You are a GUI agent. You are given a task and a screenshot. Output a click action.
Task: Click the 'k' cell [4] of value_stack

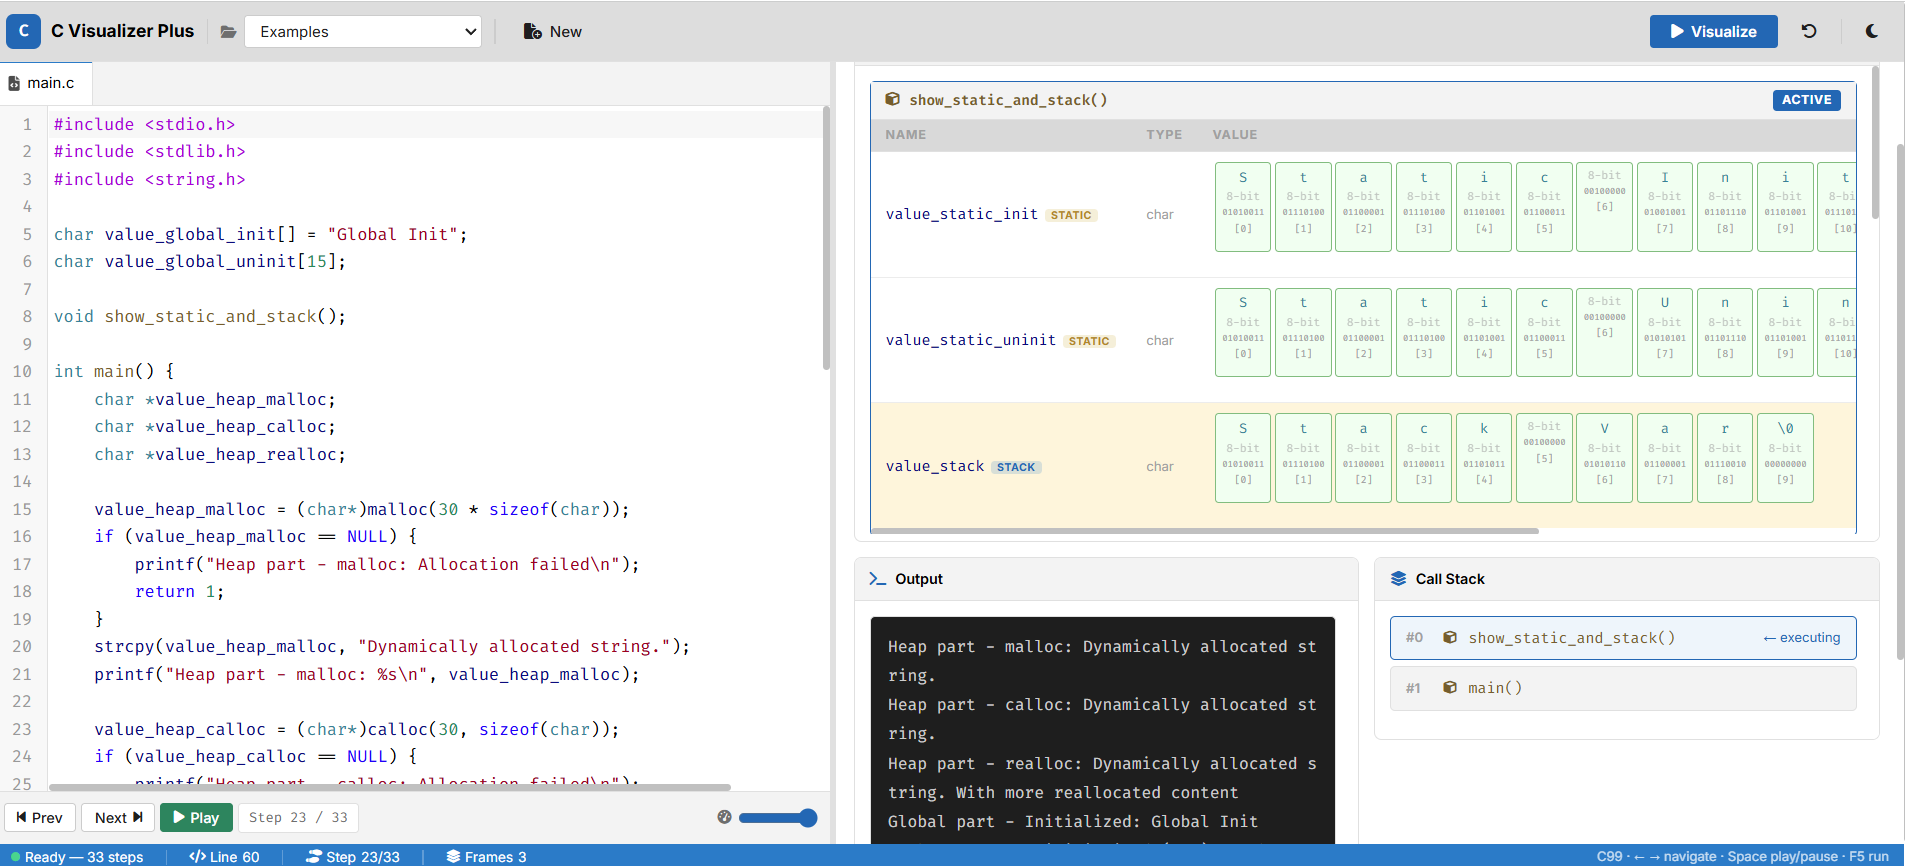tap(1484, 458)
